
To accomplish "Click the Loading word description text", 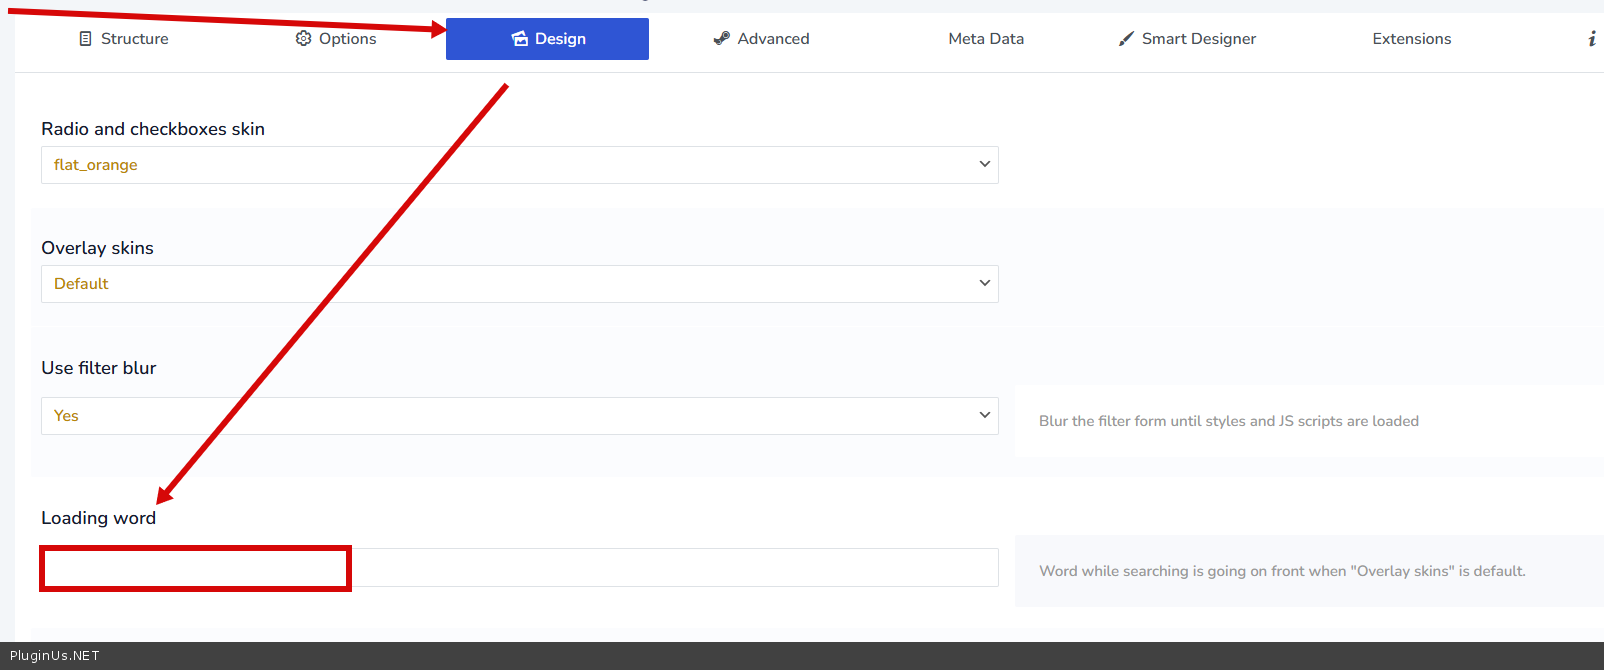I will pyautogui.click(x=1282, y=571).
